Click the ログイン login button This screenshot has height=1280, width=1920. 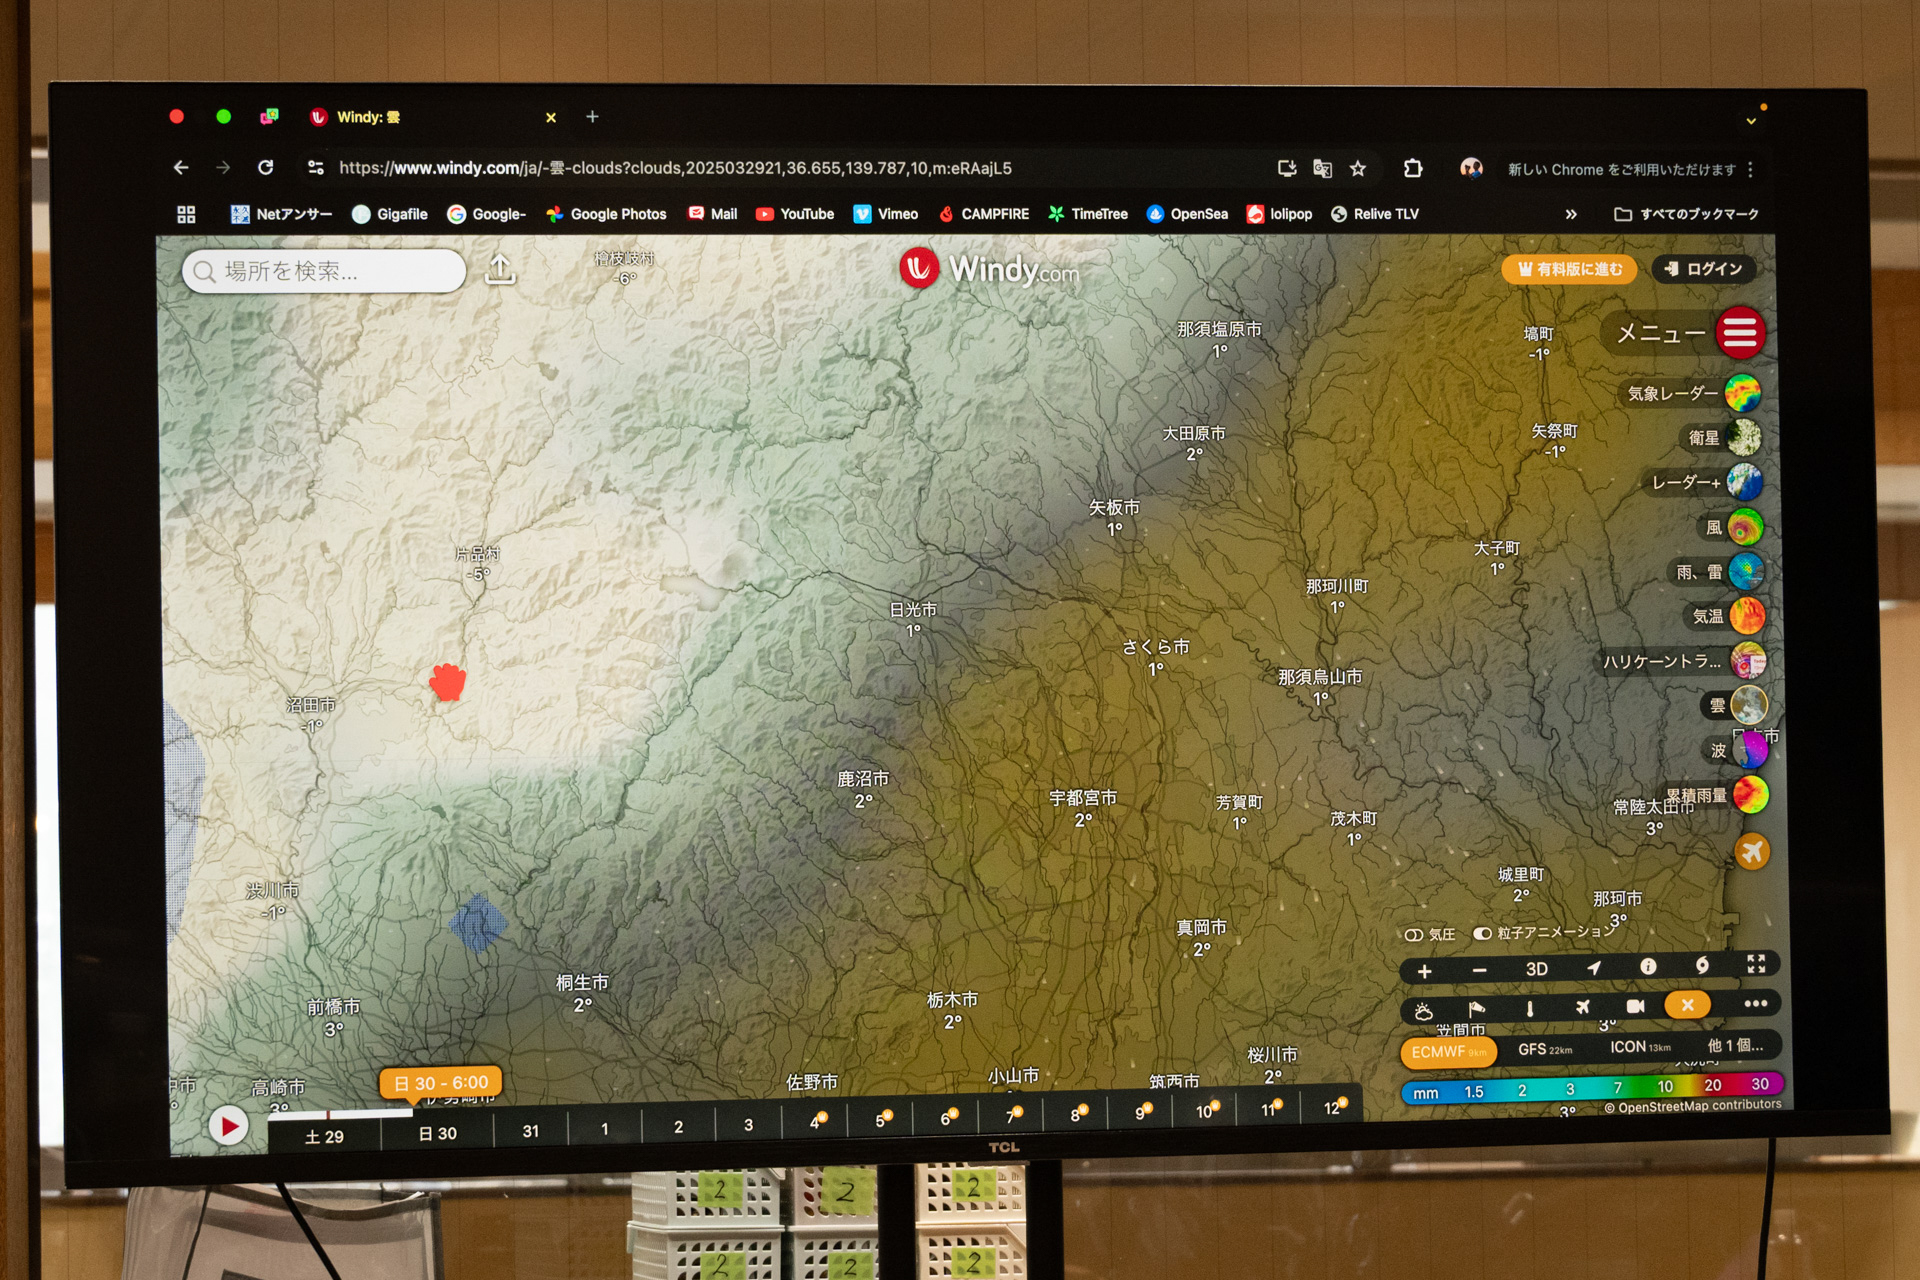1704,269
